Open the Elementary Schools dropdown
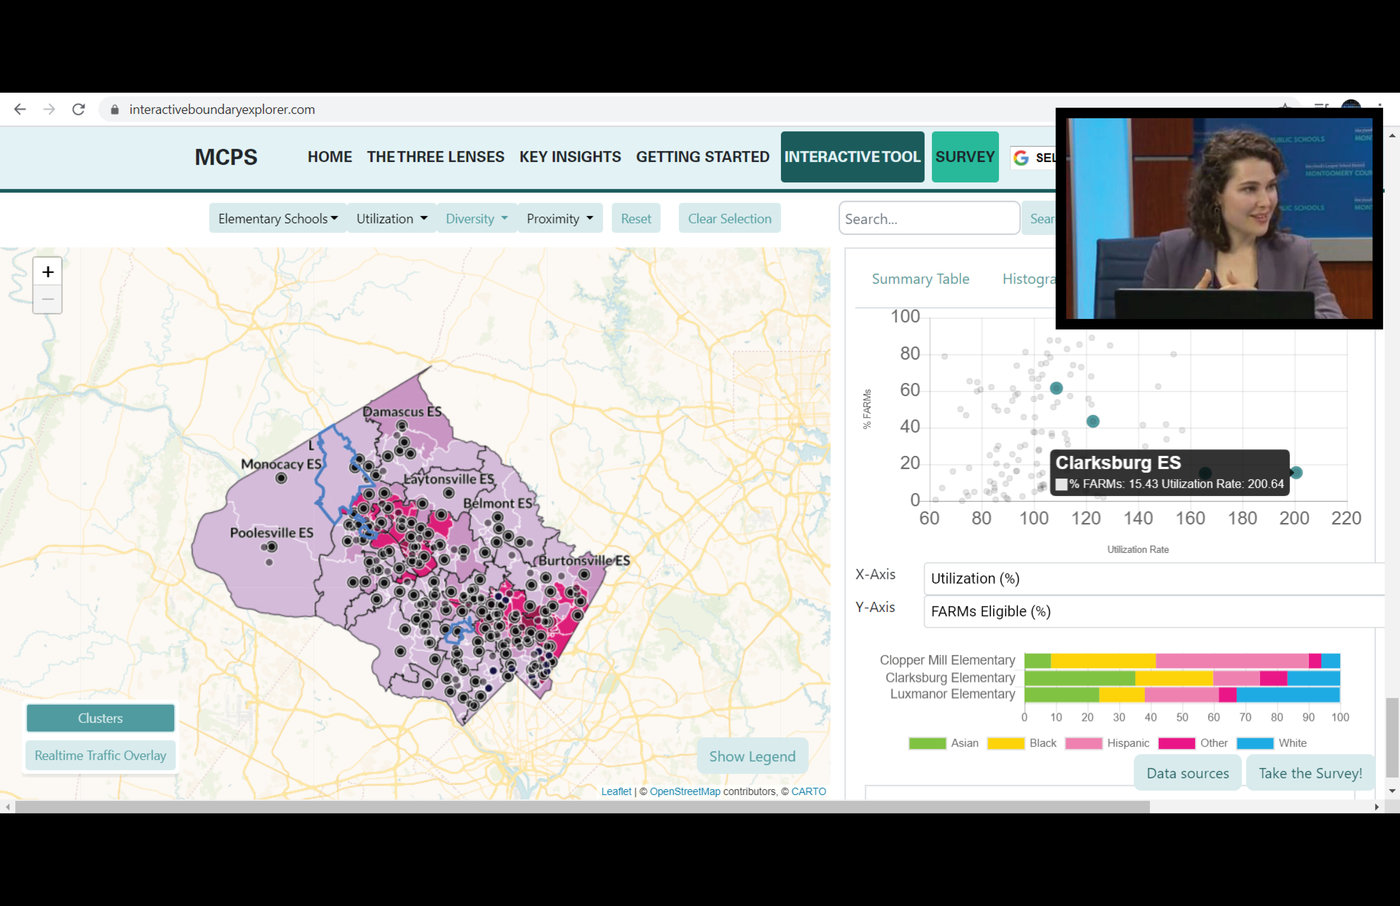This screenshot has height=906, width=1400. pos(277,218)
